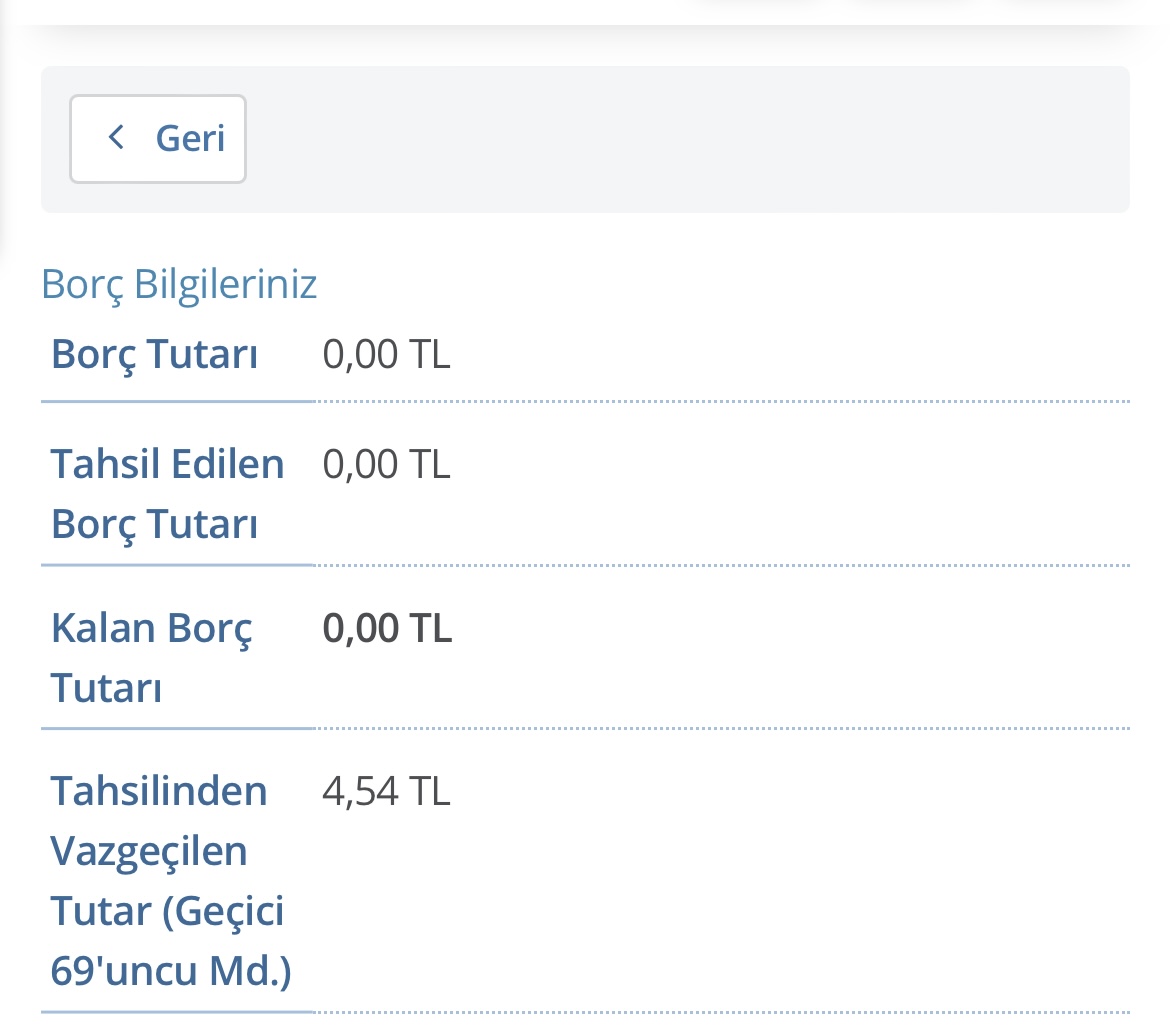The image size is (1170, 1036).
Task: Click the 4,54 TL waived amount value
Action: pos(387,791)
